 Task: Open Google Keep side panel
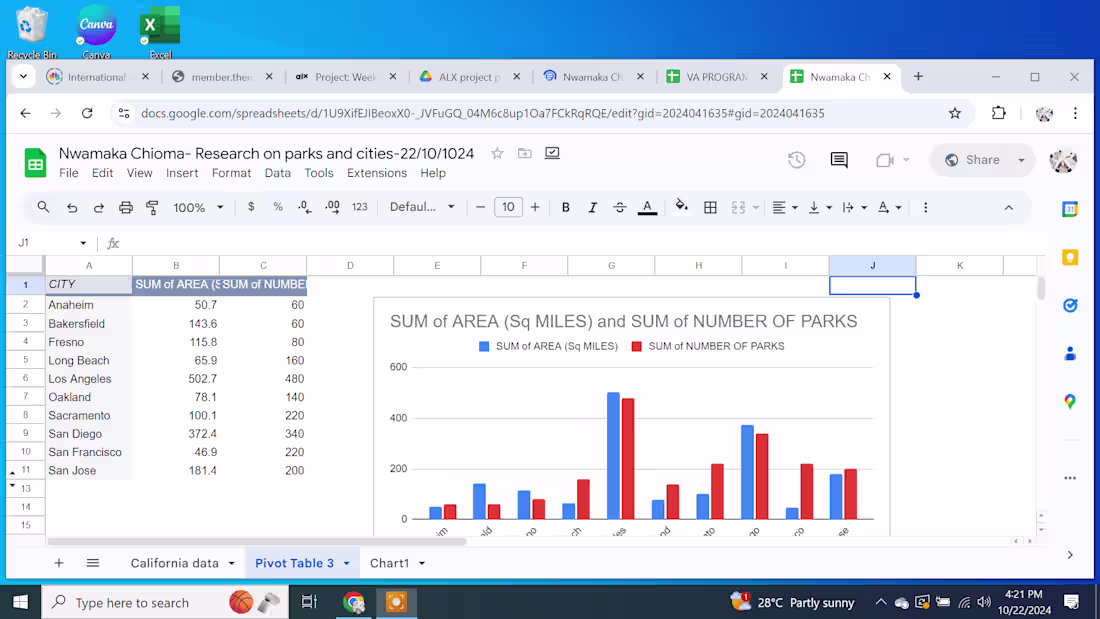1070,257
